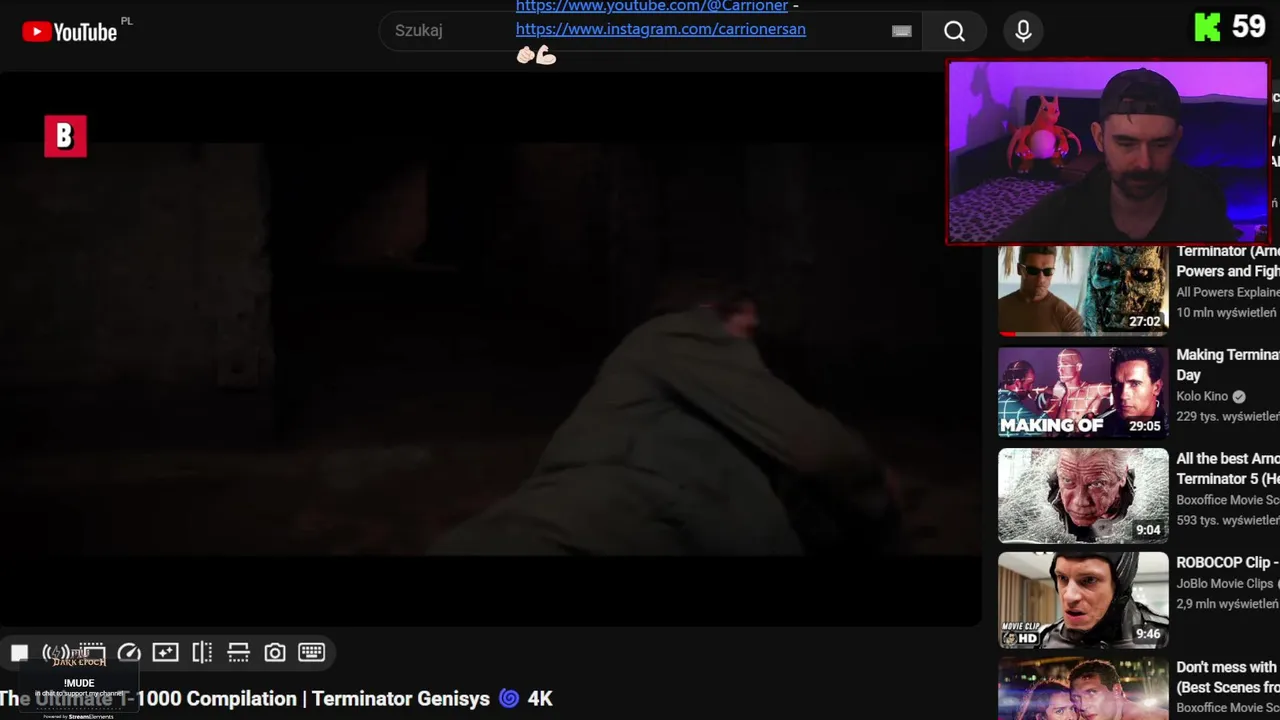
Task: Click the '229 tys. wyświetleń' view count
Action: [x=1228, y=416]
